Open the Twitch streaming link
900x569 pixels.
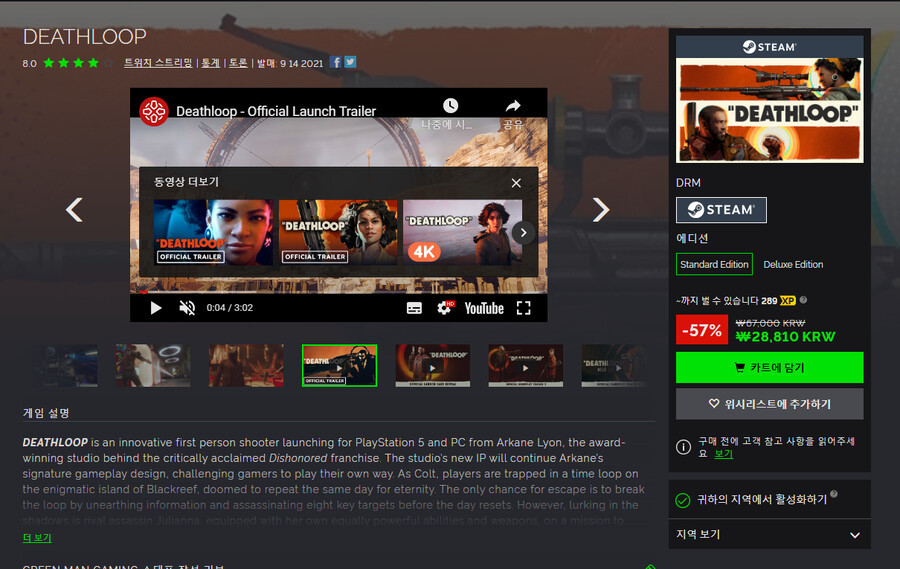tap(158, 63)
